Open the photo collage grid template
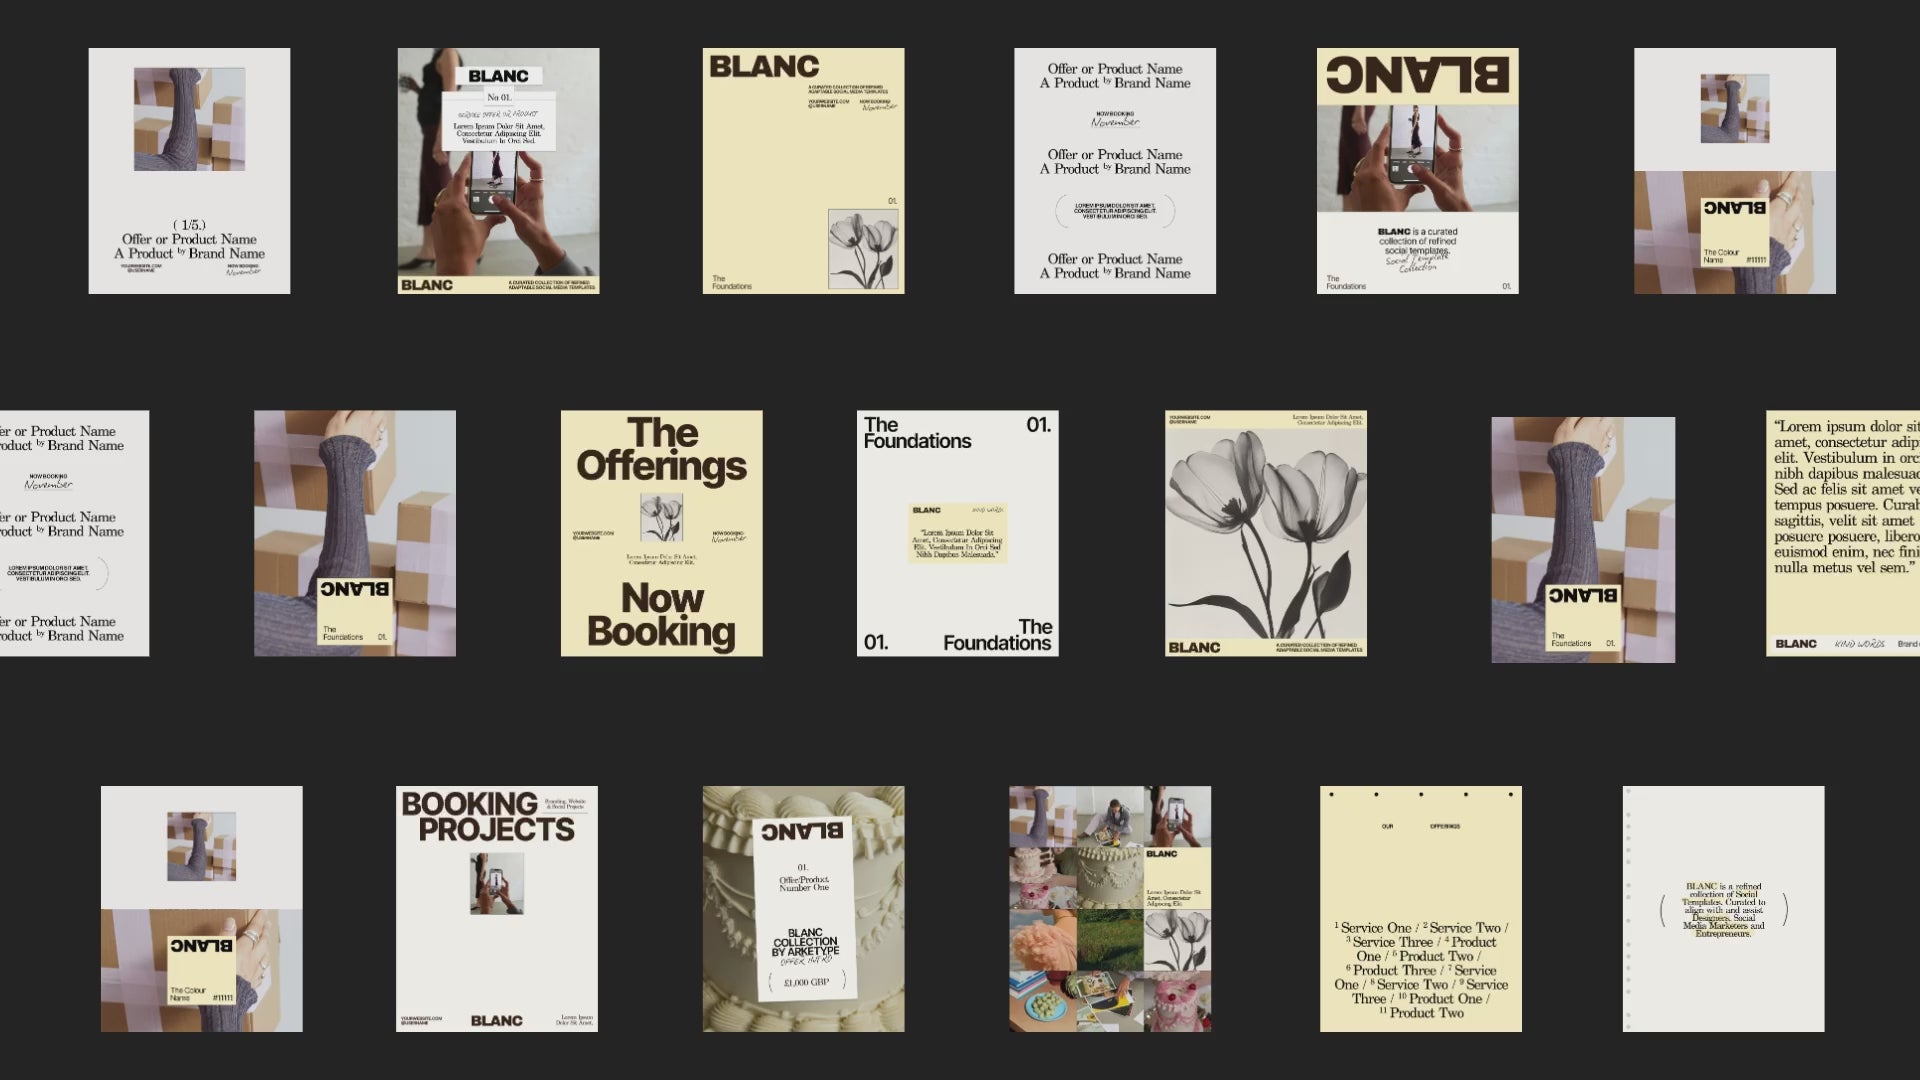This screenshot has height=1080, width=1920. click(x=1109, y=908)
